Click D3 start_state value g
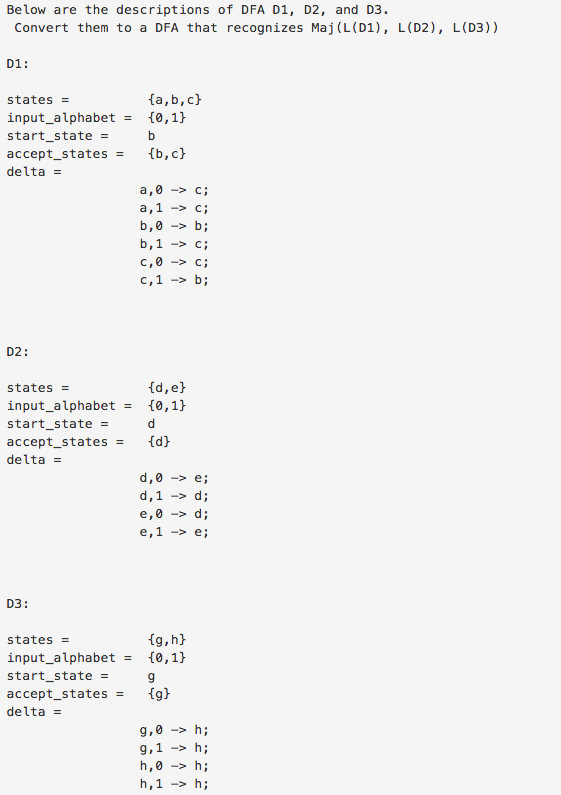 coord(151,676)
